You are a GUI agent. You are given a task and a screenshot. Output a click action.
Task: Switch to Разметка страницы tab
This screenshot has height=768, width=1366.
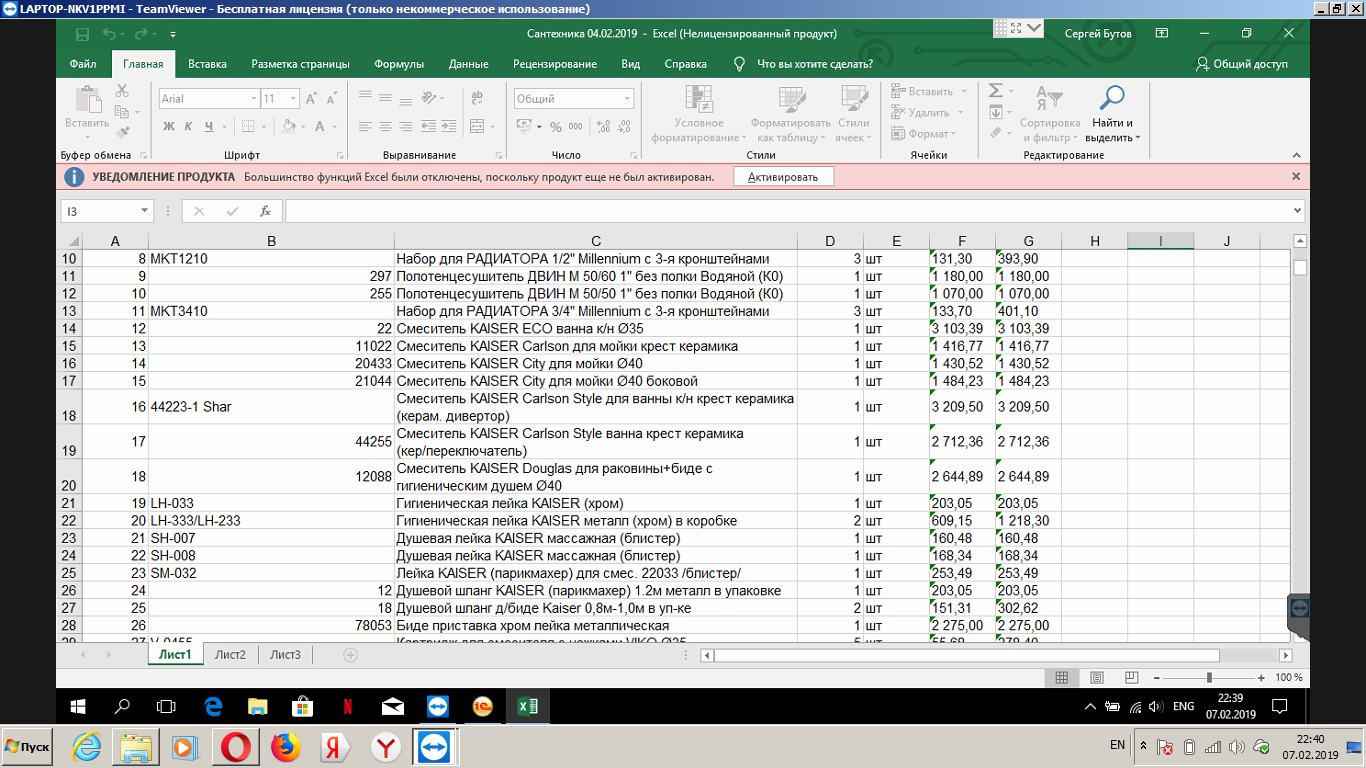point(300,64)
